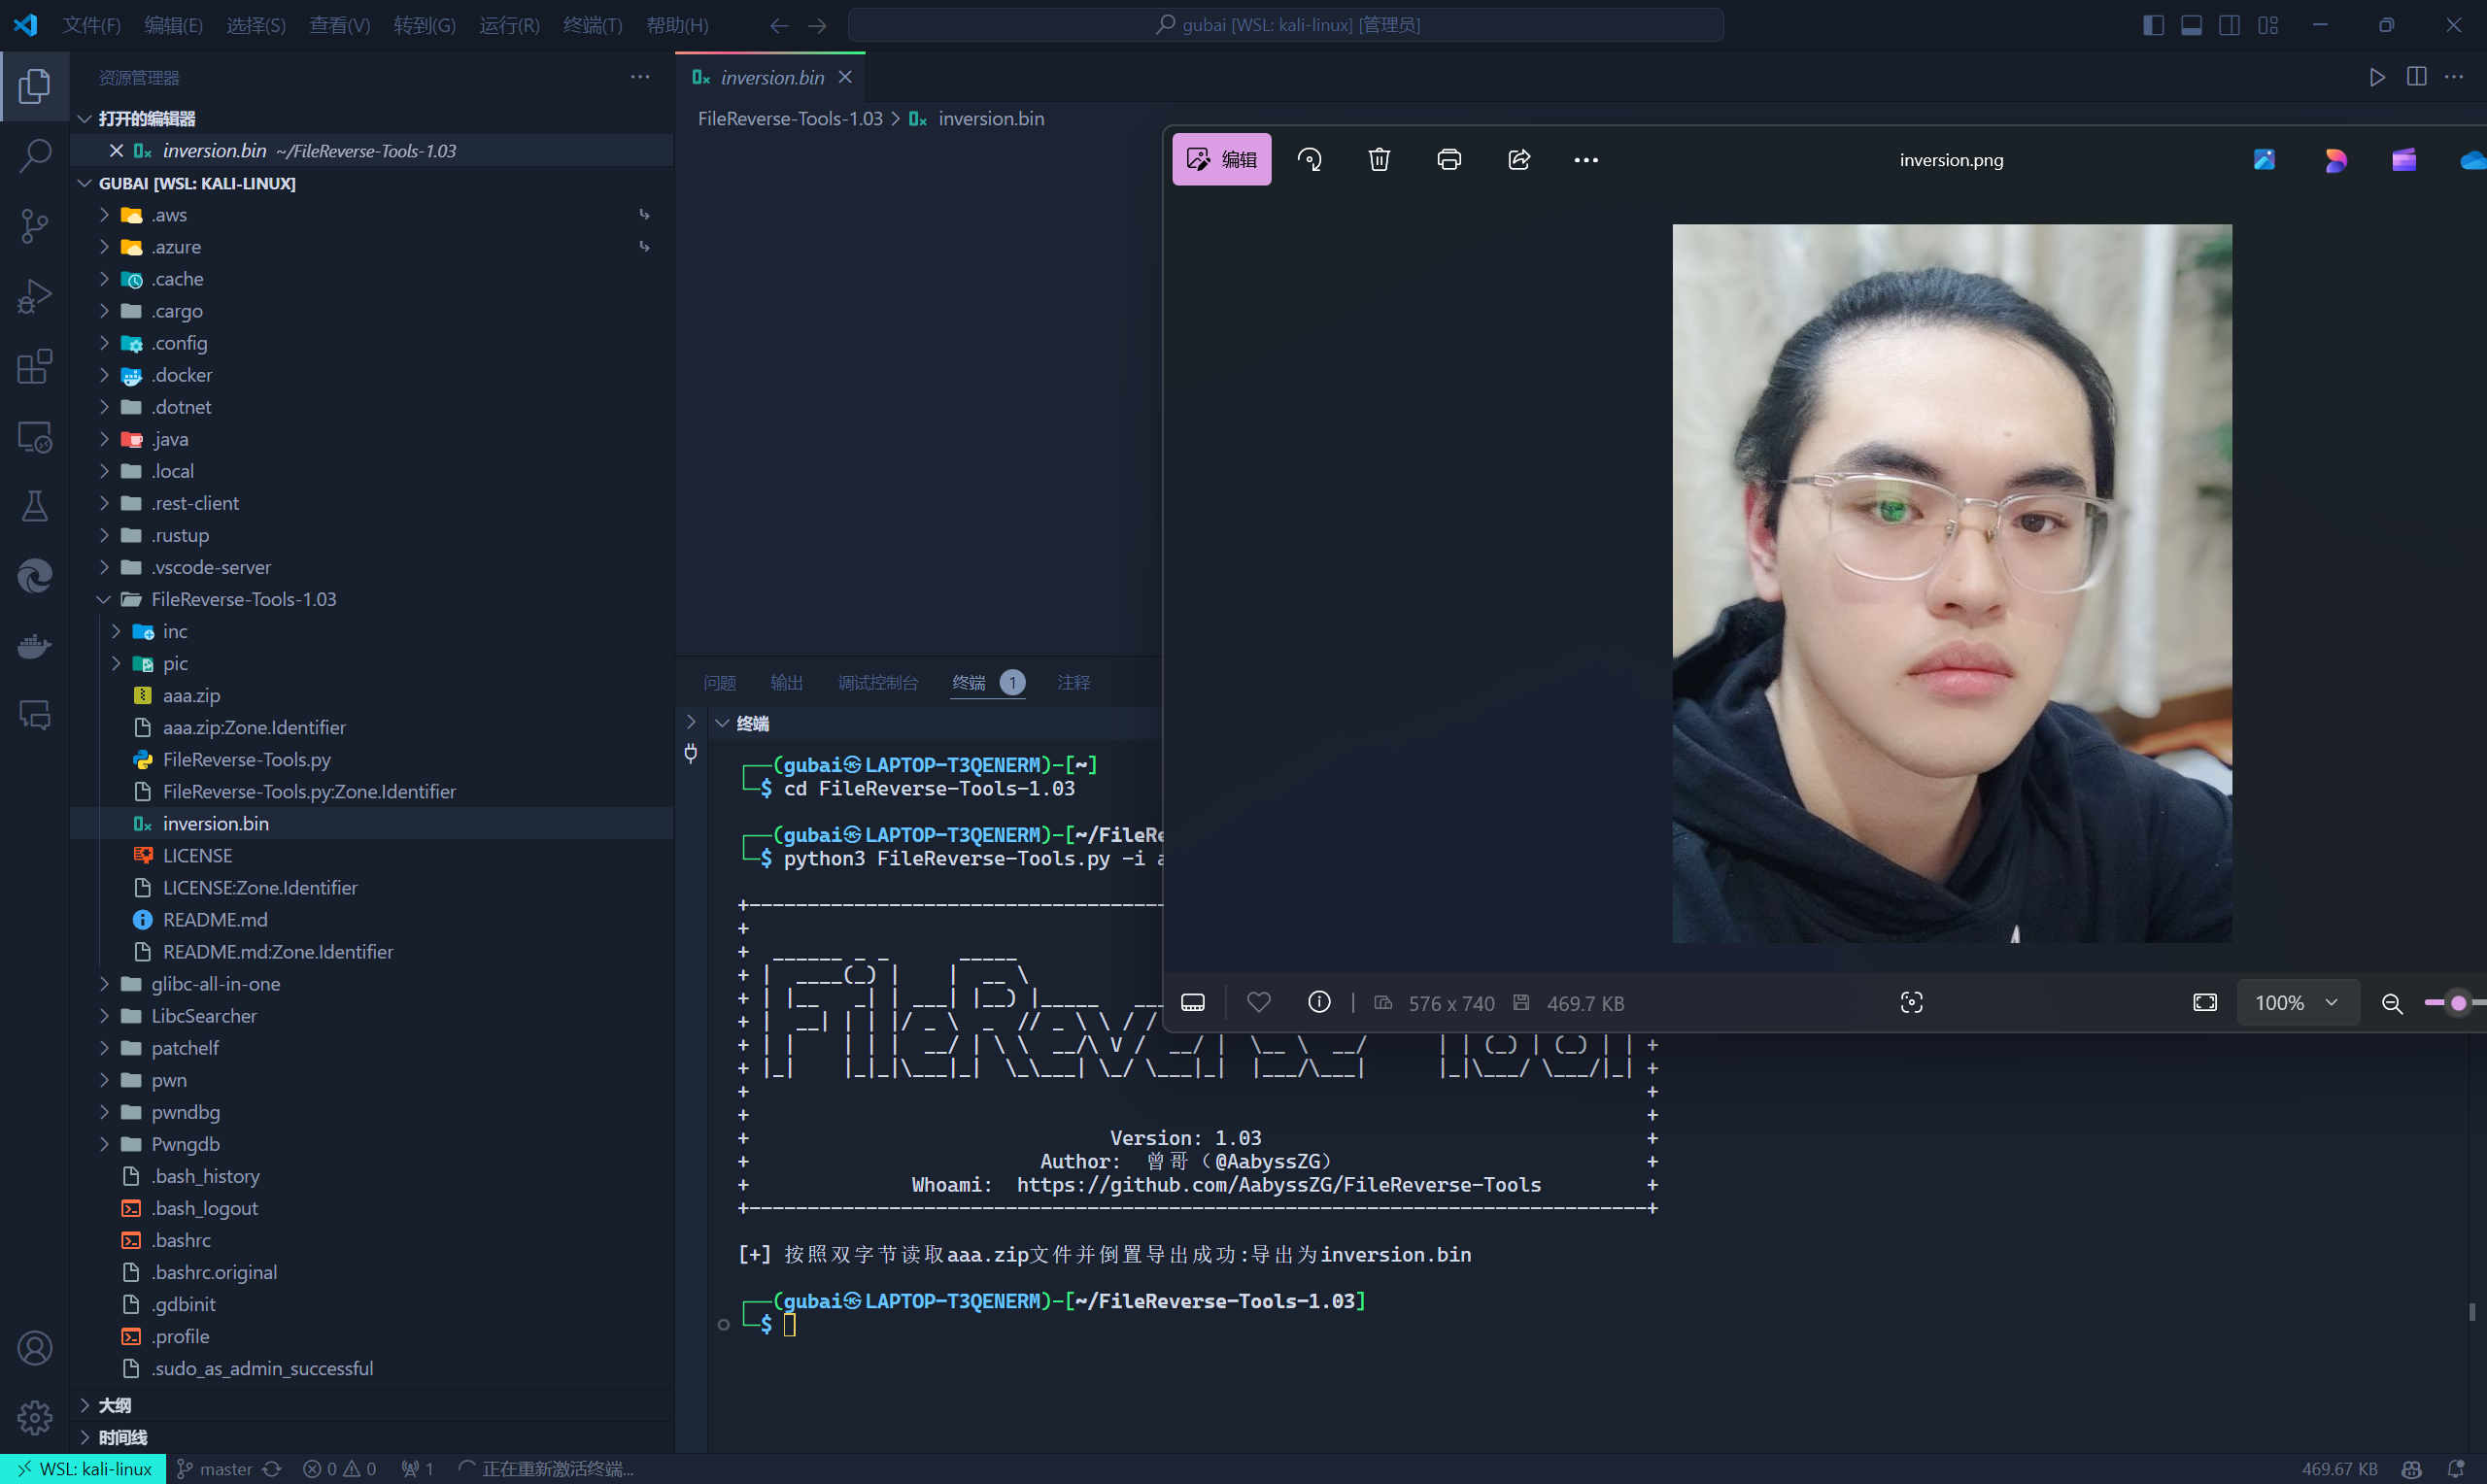Viewport: 2487px width, 1484px height.
Task: Click the WSL: kali-linux remote indicator
Action: (83, 1469)
